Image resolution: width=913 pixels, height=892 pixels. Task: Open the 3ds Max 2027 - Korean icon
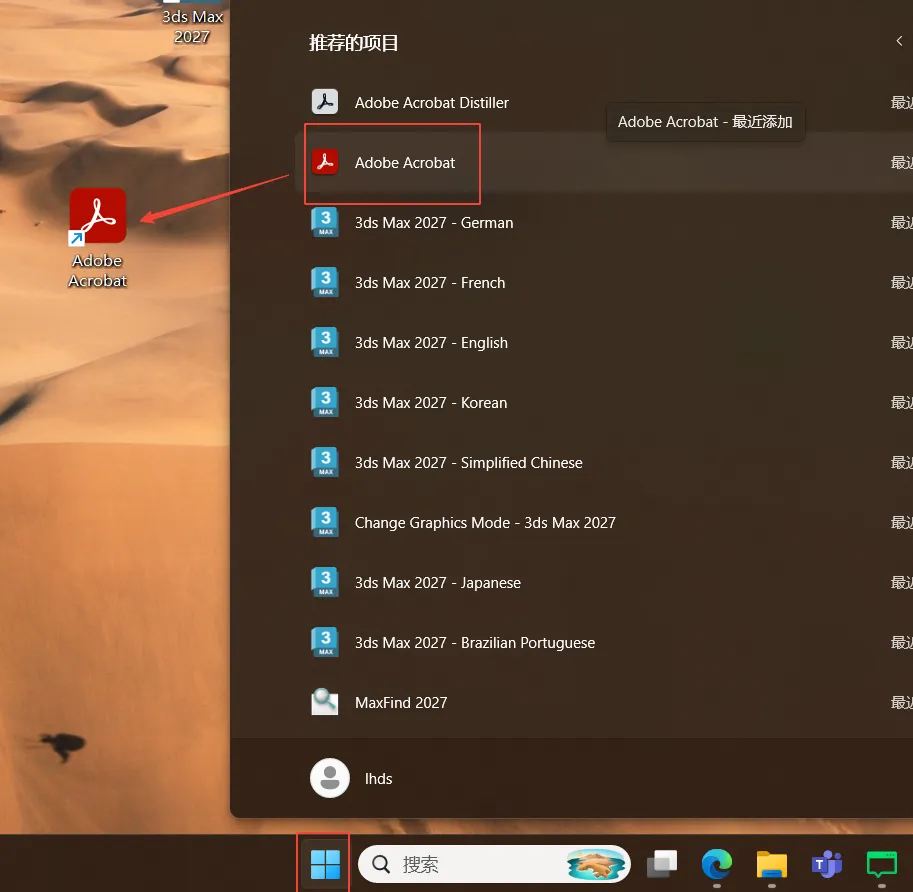pyautogui.click(x=325, y=402)
